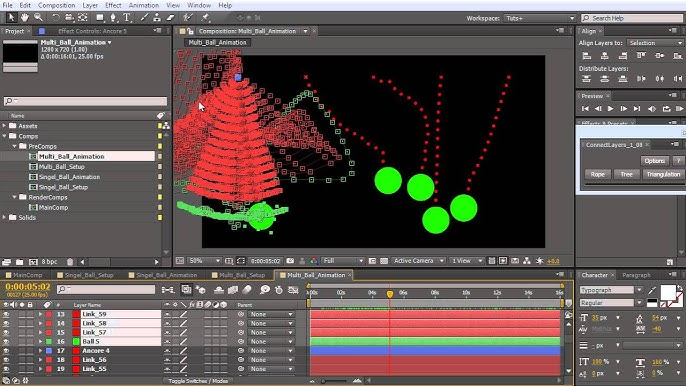The image size is (686, 386).
Task: Hide the Link_57 layer eye toggle
Action: (6, 333)
